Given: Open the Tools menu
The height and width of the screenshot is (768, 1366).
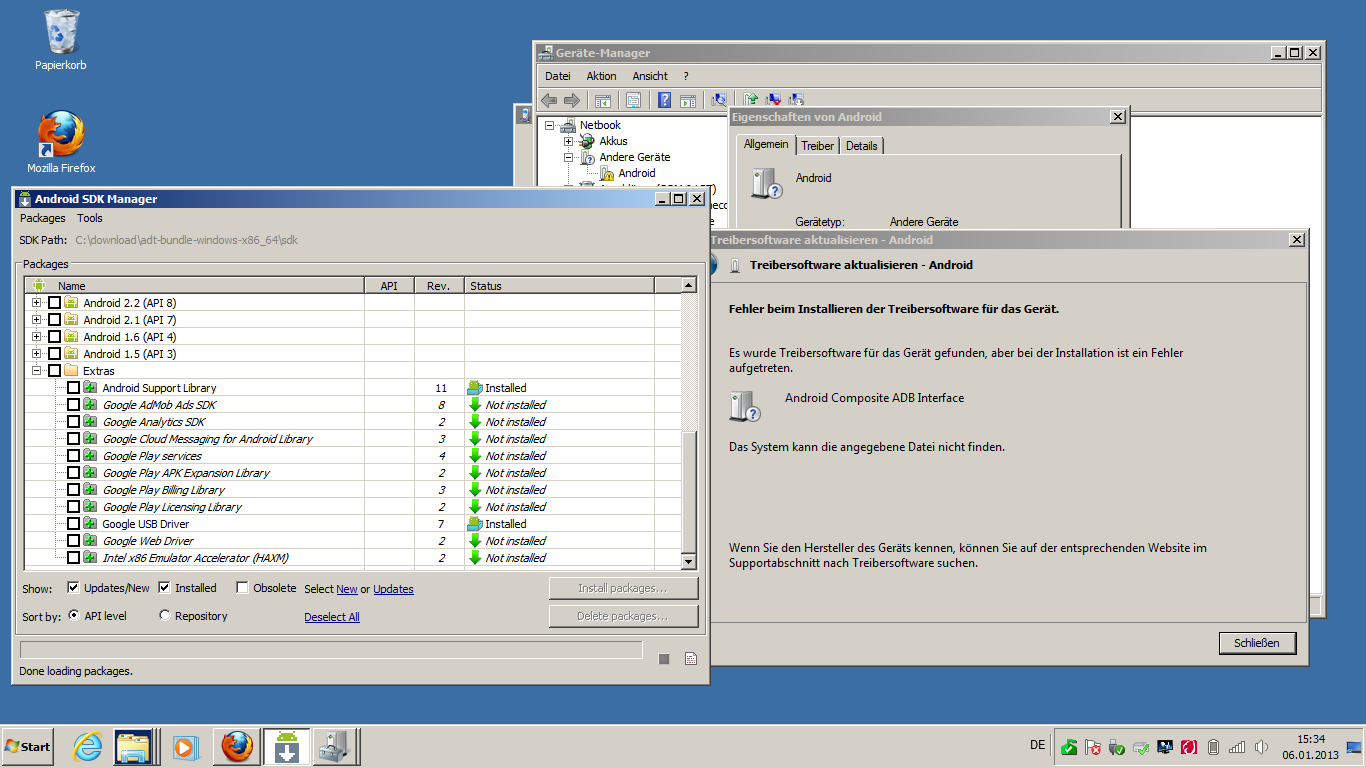Looking at the screenshot, I should tap(90, 218).
